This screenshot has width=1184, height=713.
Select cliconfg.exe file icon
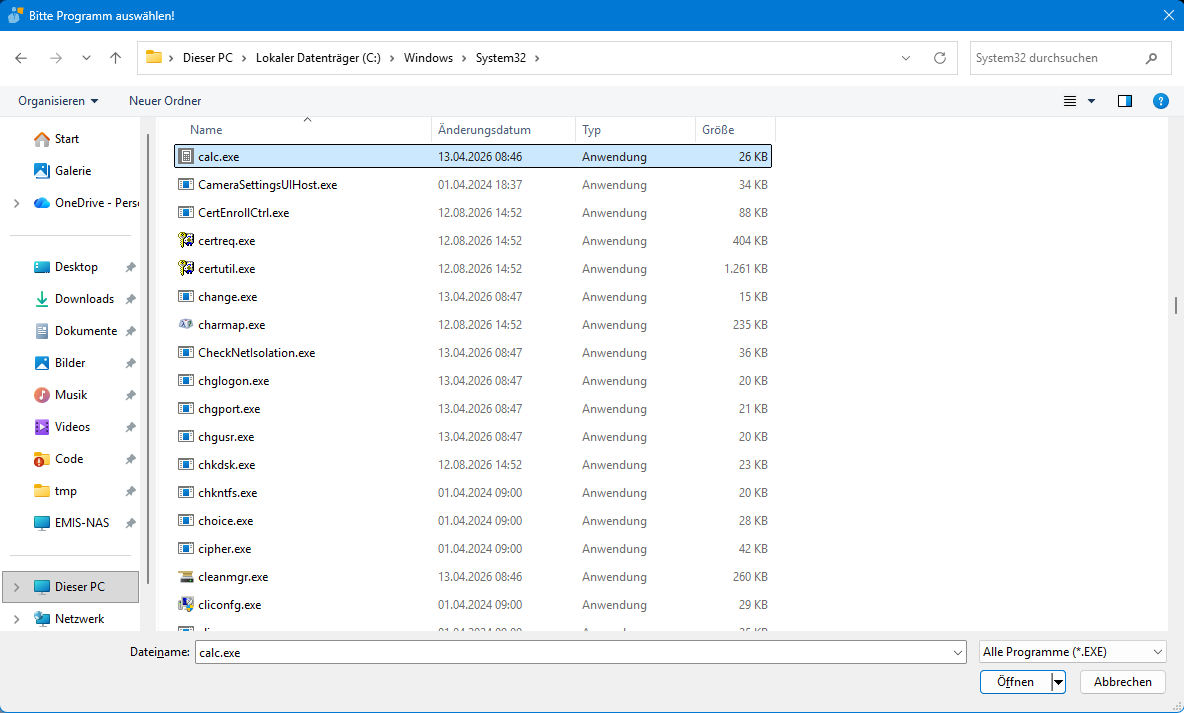[186, 604]
